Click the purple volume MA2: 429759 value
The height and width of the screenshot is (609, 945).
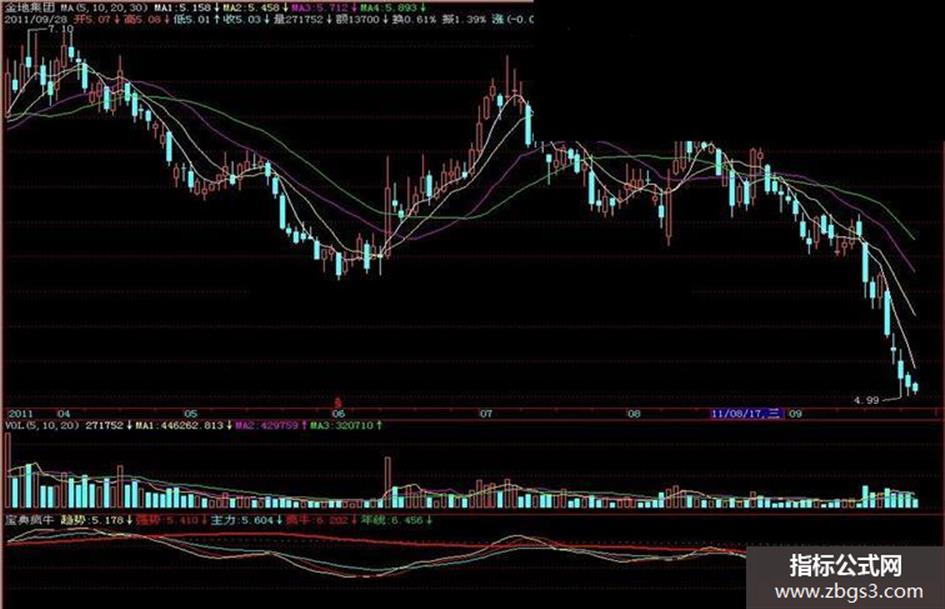[269, 425]
